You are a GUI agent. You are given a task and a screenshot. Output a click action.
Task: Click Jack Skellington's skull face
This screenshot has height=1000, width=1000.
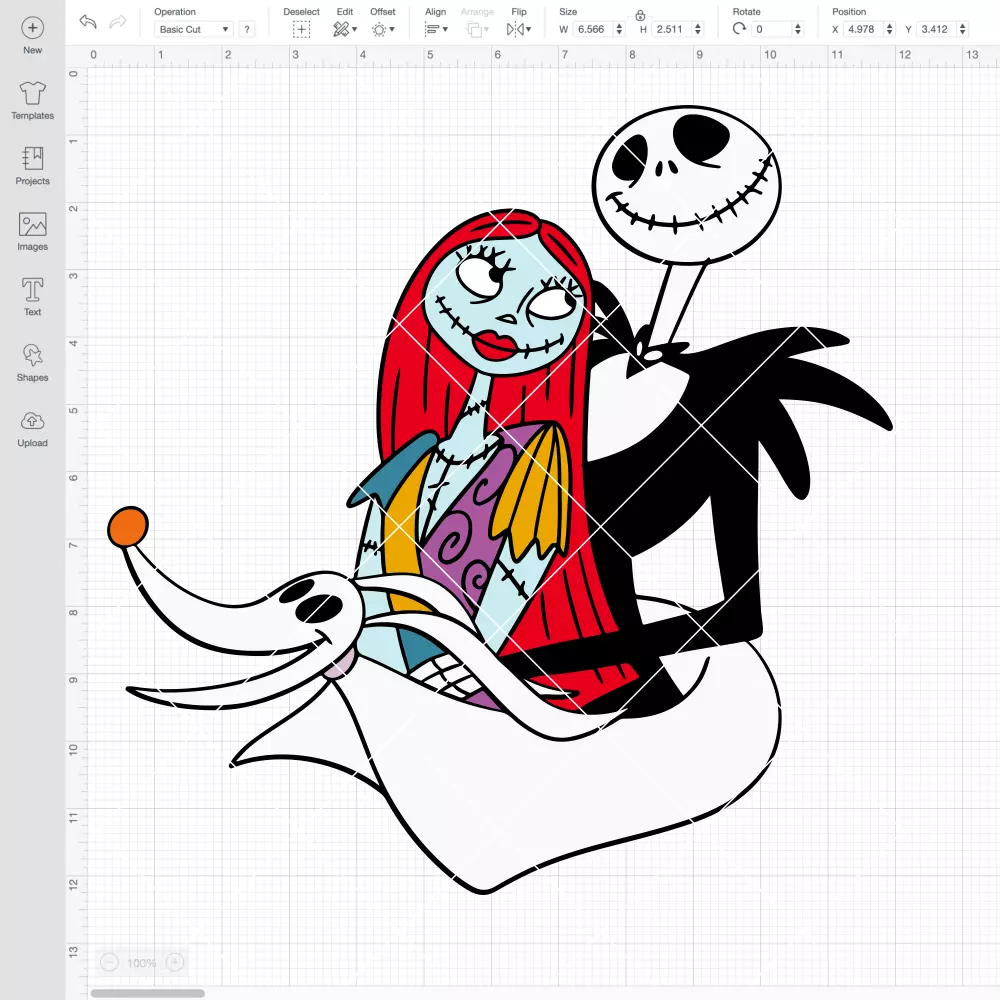[x=687, y=184]
